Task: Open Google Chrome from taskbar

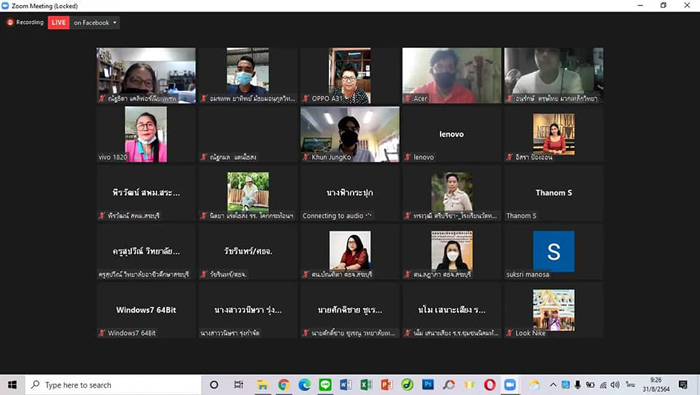Action: point(283,385)
